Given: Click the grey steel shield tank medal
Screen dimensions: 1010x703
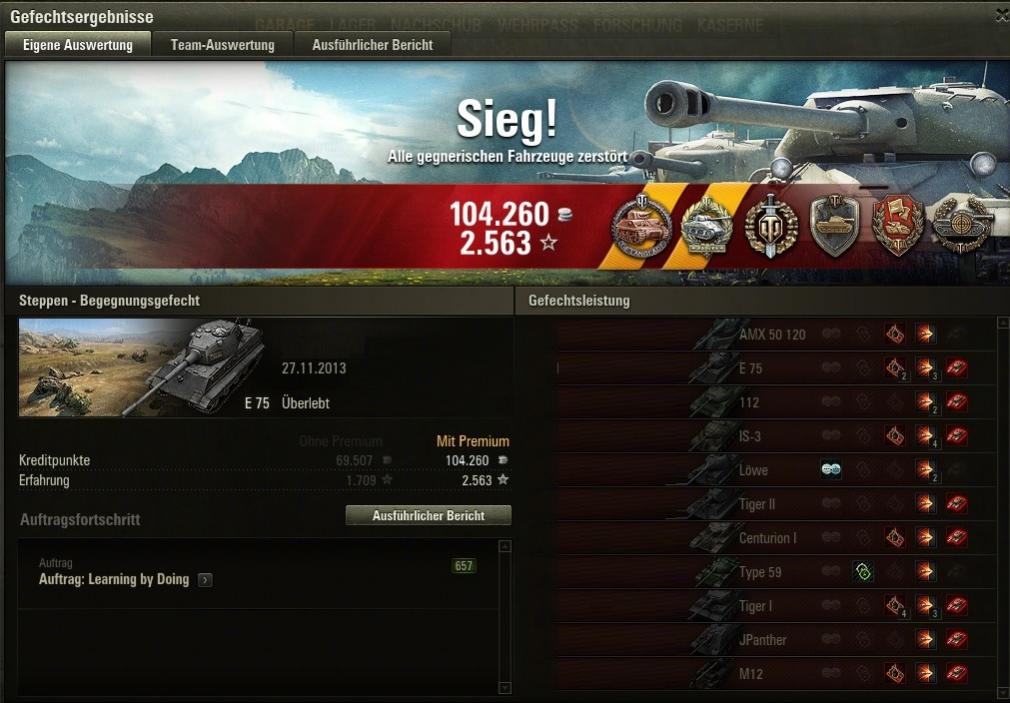Looking at the screenshot, I should tap(835, 226).
